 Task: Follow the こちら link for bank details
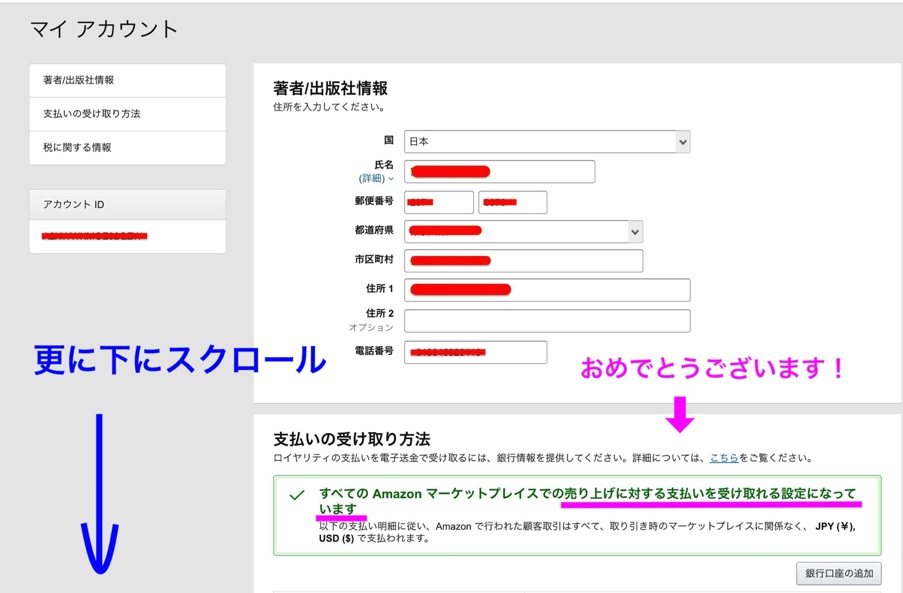pyautogui.click(x=724, y=458)
